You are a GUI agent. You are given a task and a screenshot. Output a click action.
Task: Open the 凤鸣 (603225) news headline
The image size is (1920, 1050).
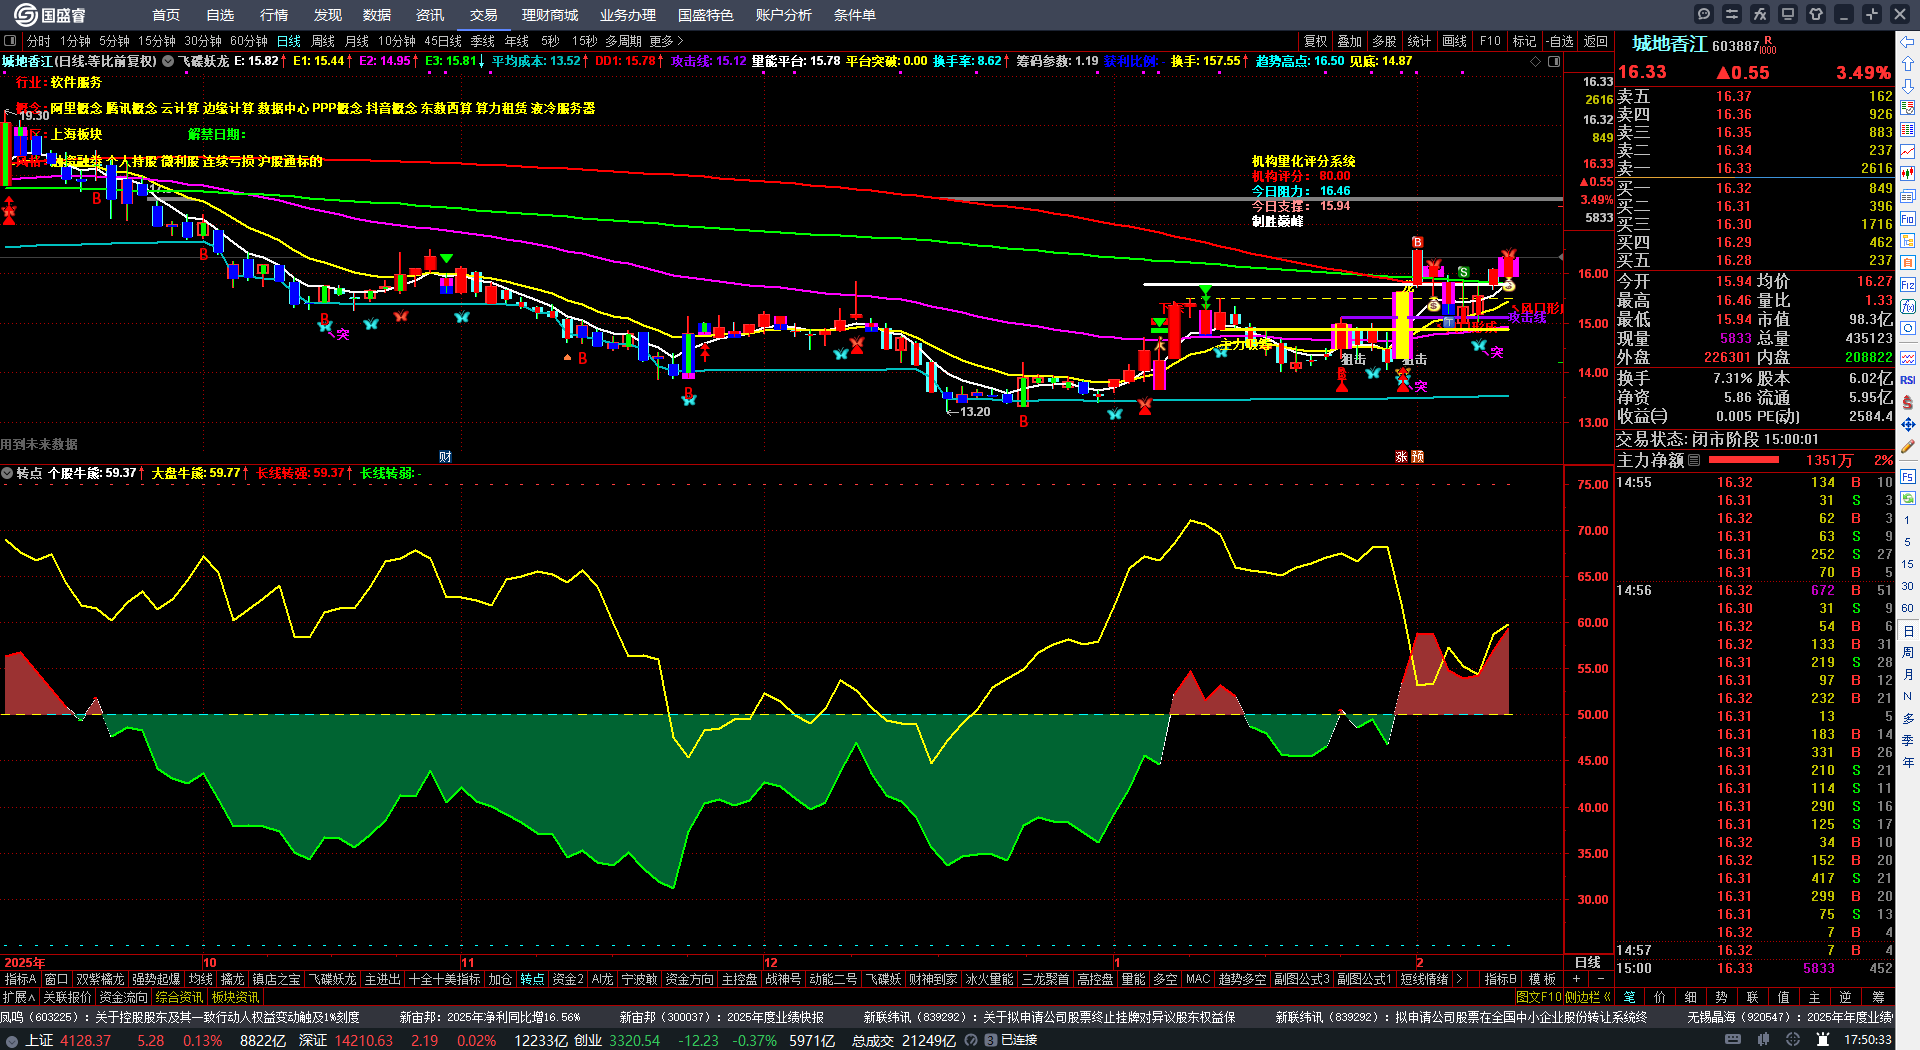tap(180, 1017)
